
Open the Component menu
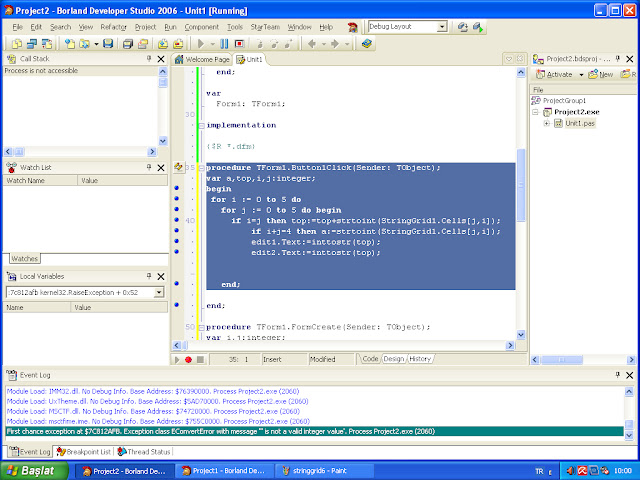pos(202,27)
